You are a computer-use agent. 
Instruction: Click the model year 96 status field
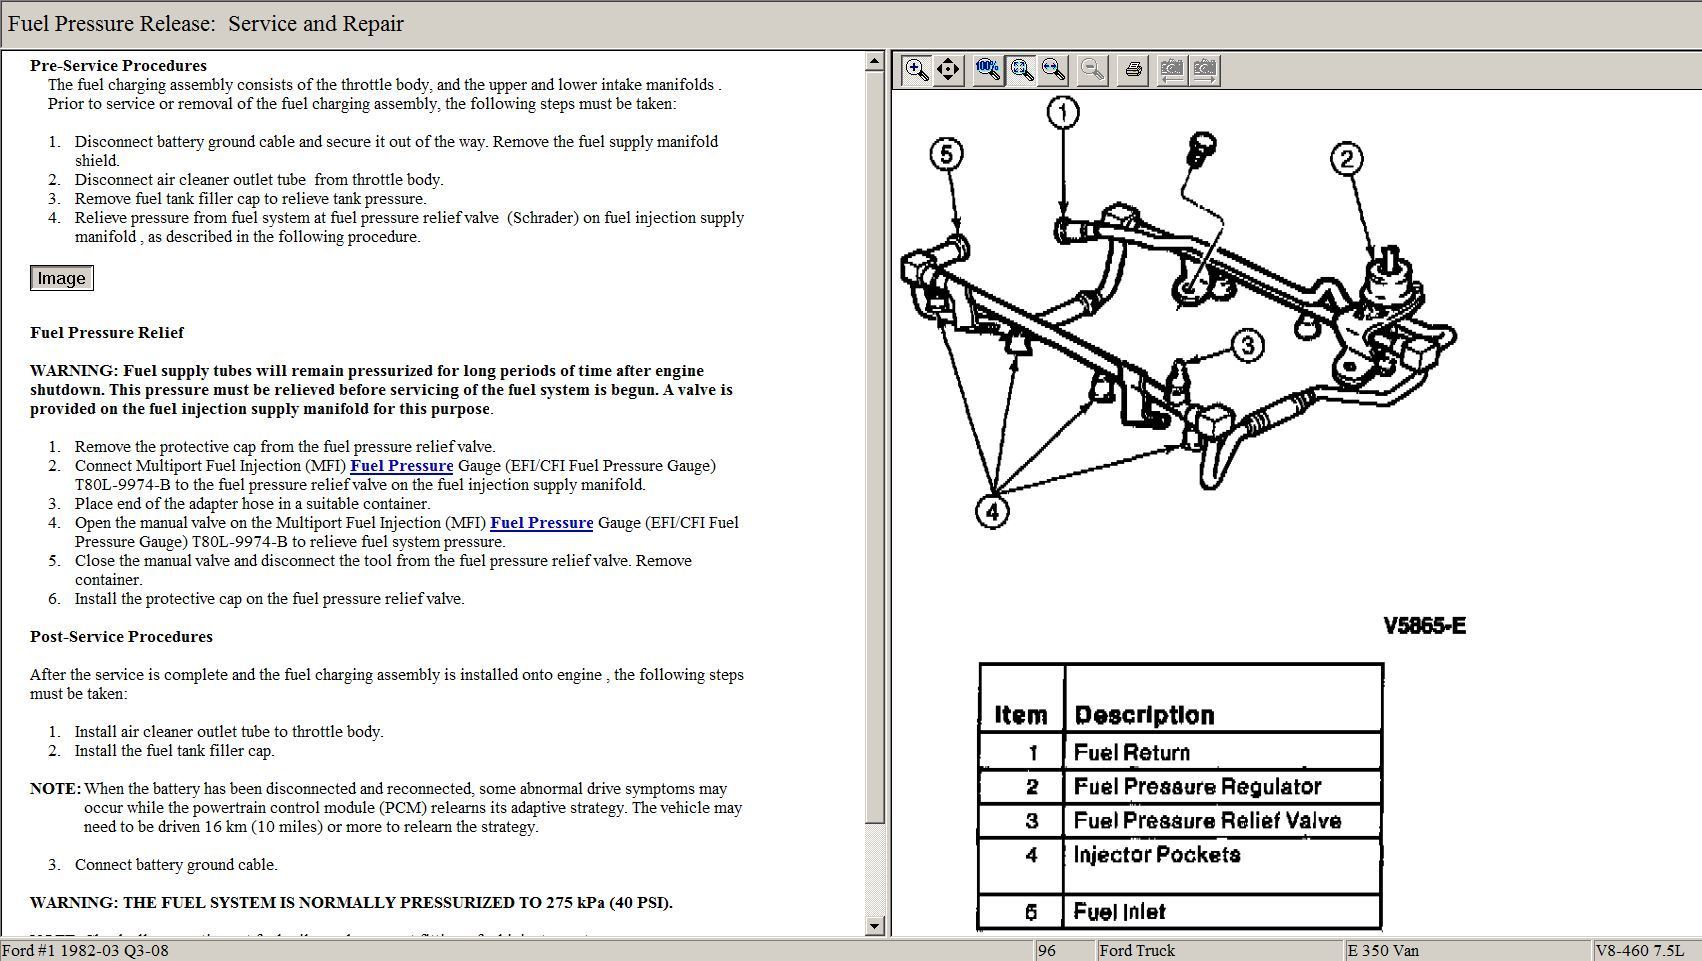coord(1061,950)
